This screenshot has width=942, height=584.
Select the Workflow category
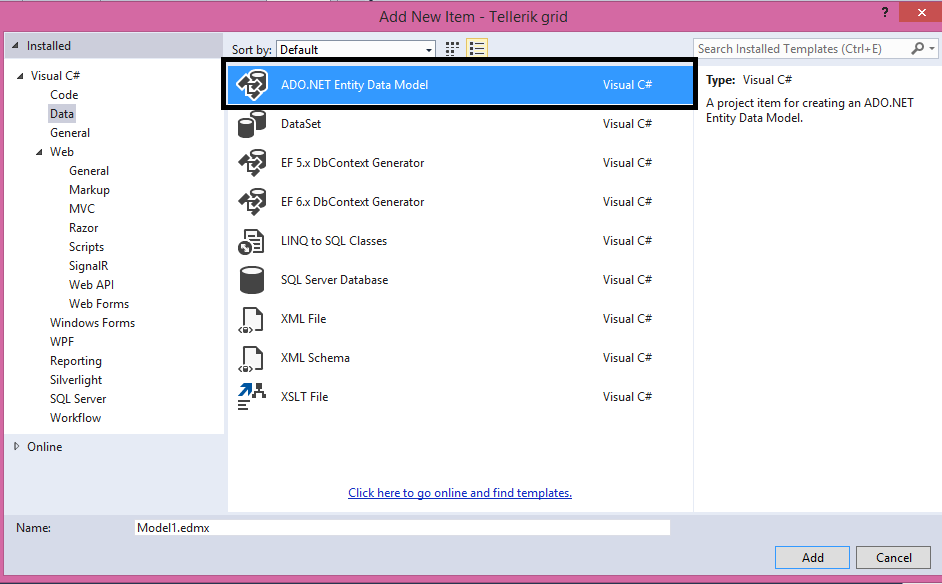pos(76,418)
